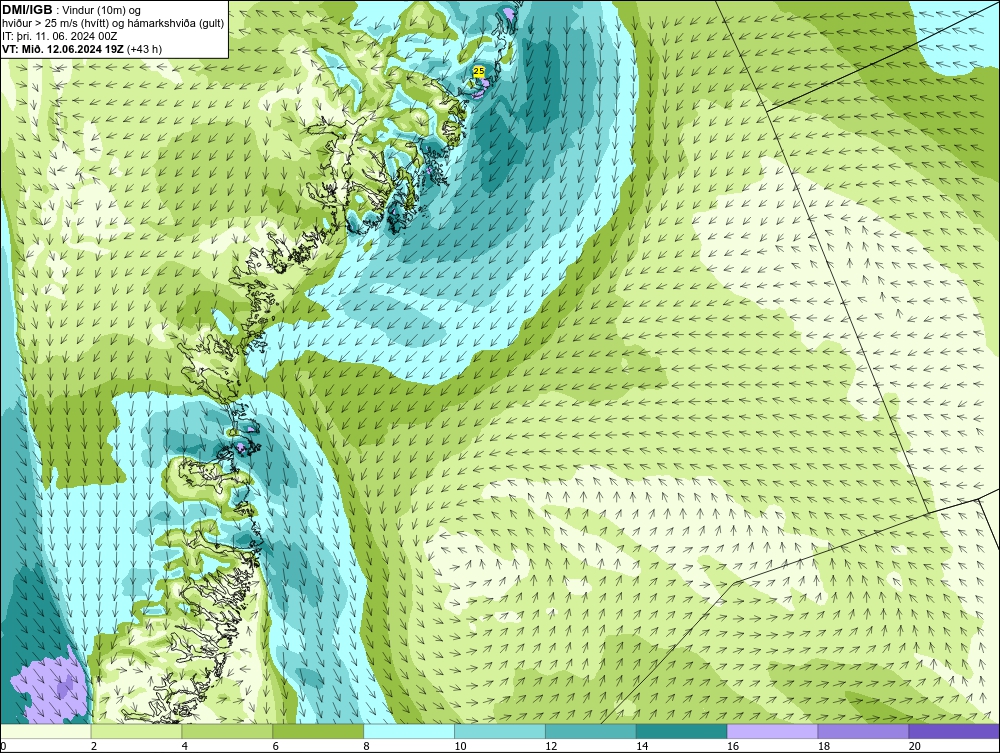Viewport: 1000px width, 753px height.
Task: Click the VT: Mið. 12.06.2024 19Z line
Action: 82,49
